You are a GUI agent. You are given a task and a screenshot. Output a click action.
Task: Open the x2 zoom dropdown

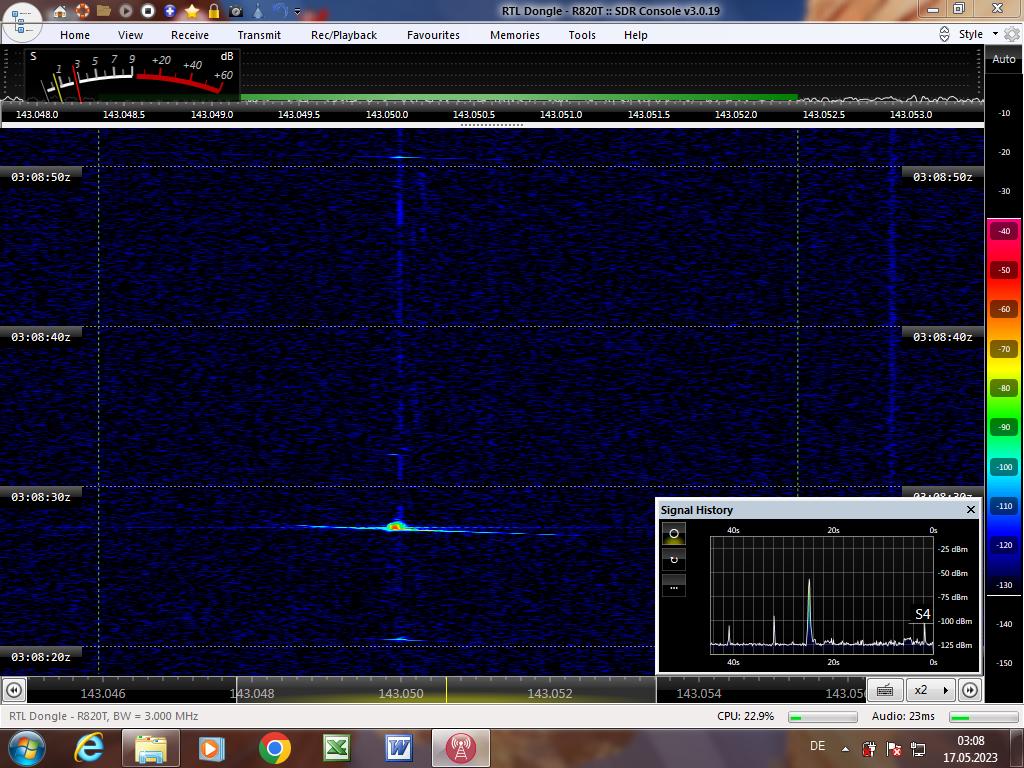pos(931,690)
